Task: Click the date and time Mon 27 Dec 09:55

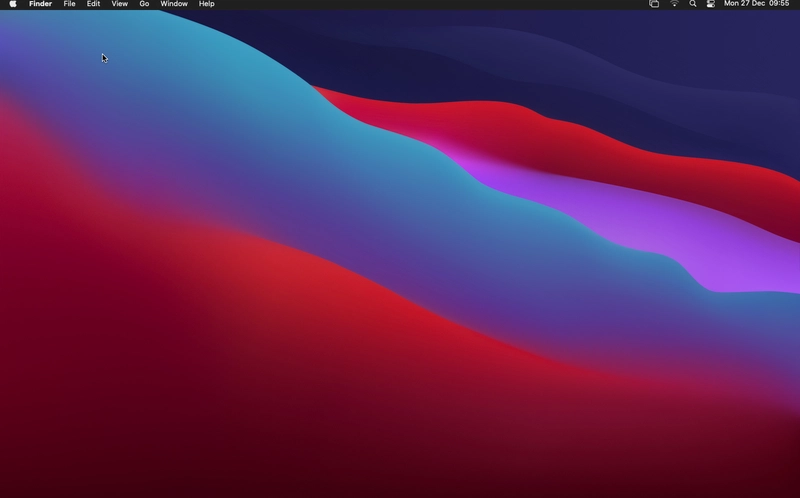Action: 756,4
